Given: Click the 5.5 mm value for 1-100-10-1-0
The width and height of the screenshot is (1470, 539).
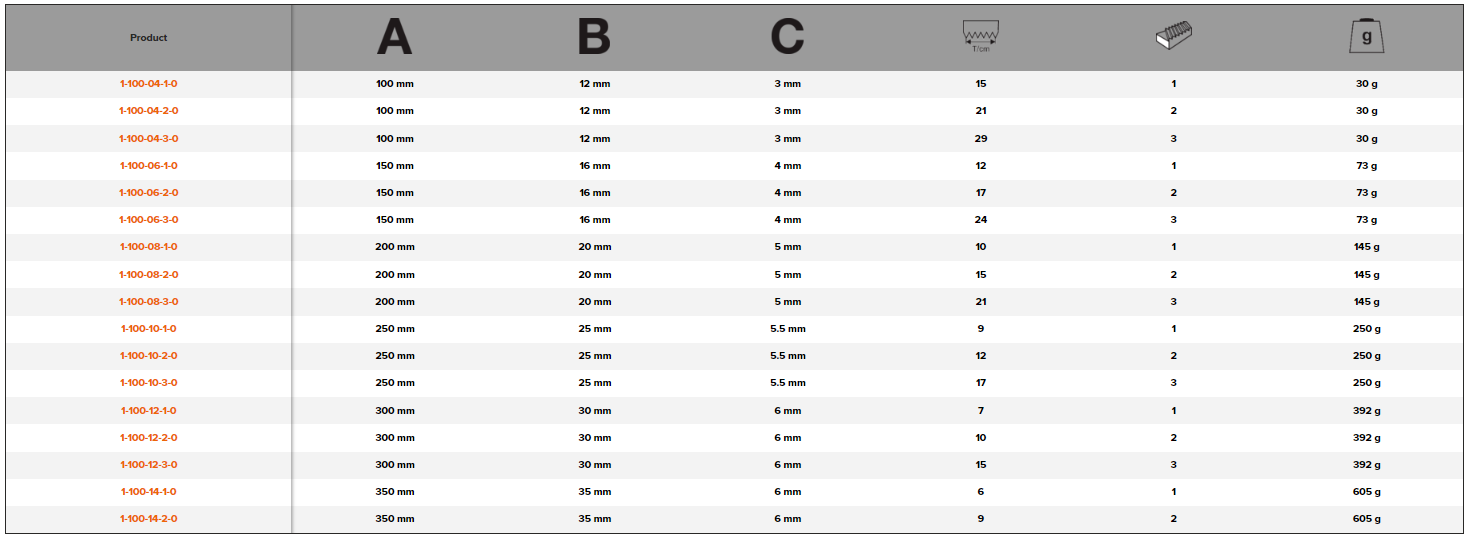Looking at the screenshot, I should pos(787,329).
